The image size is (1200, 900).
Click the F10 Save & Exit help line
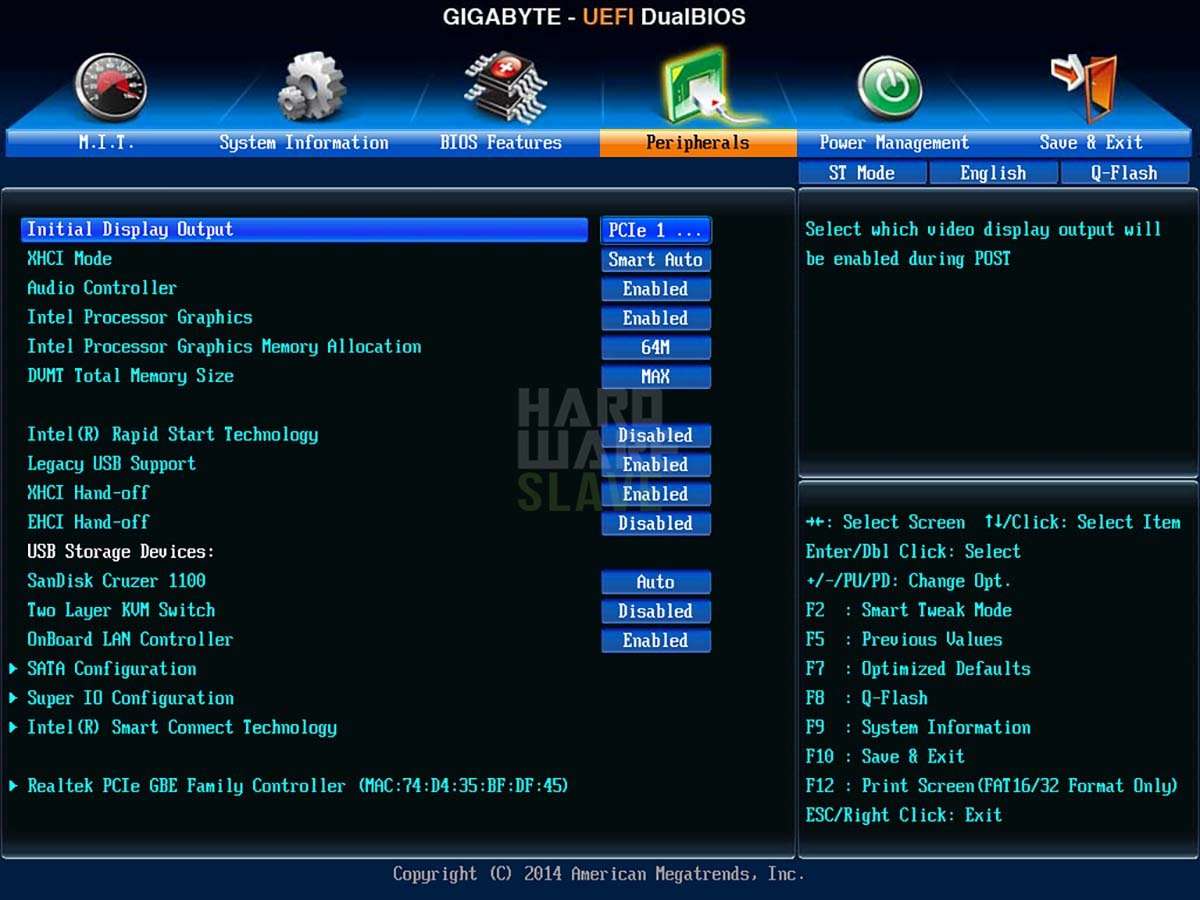(885, 756)
